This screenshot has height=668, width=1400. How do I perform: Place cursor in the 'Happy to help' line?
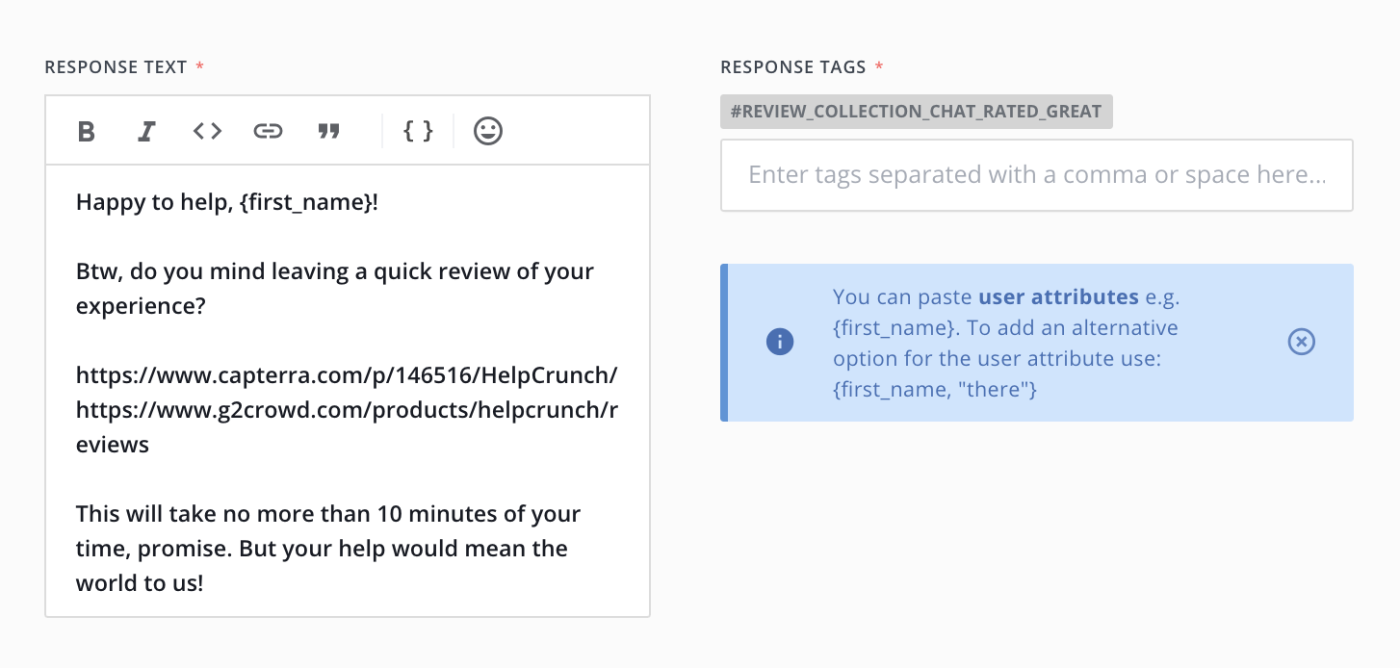227,202
